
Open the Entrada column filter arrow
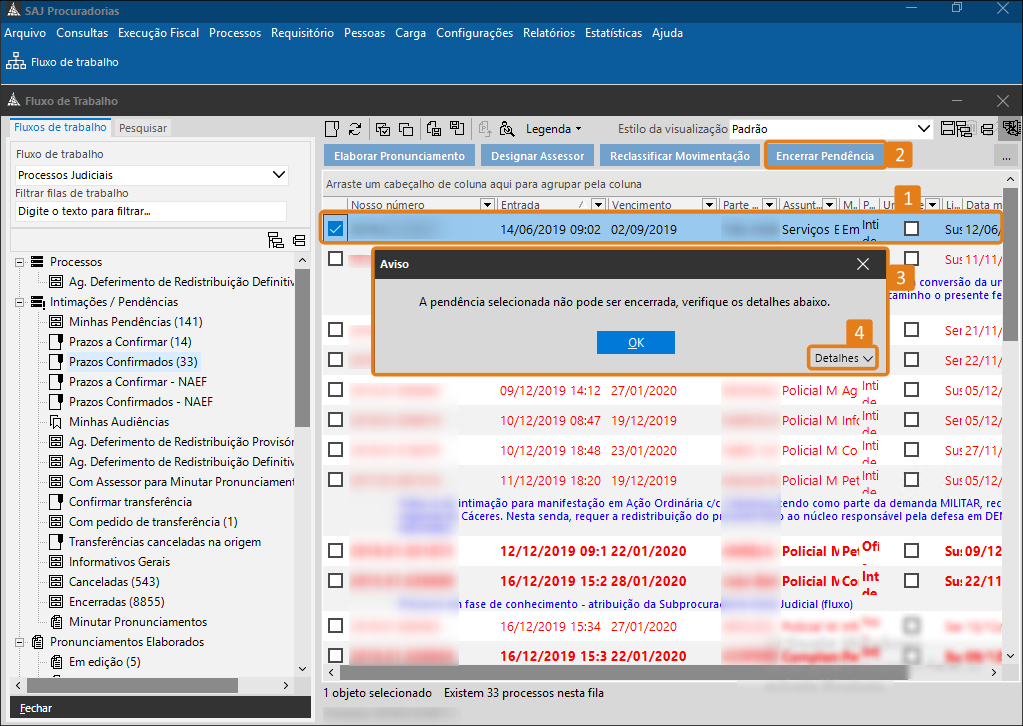[598, 205]
